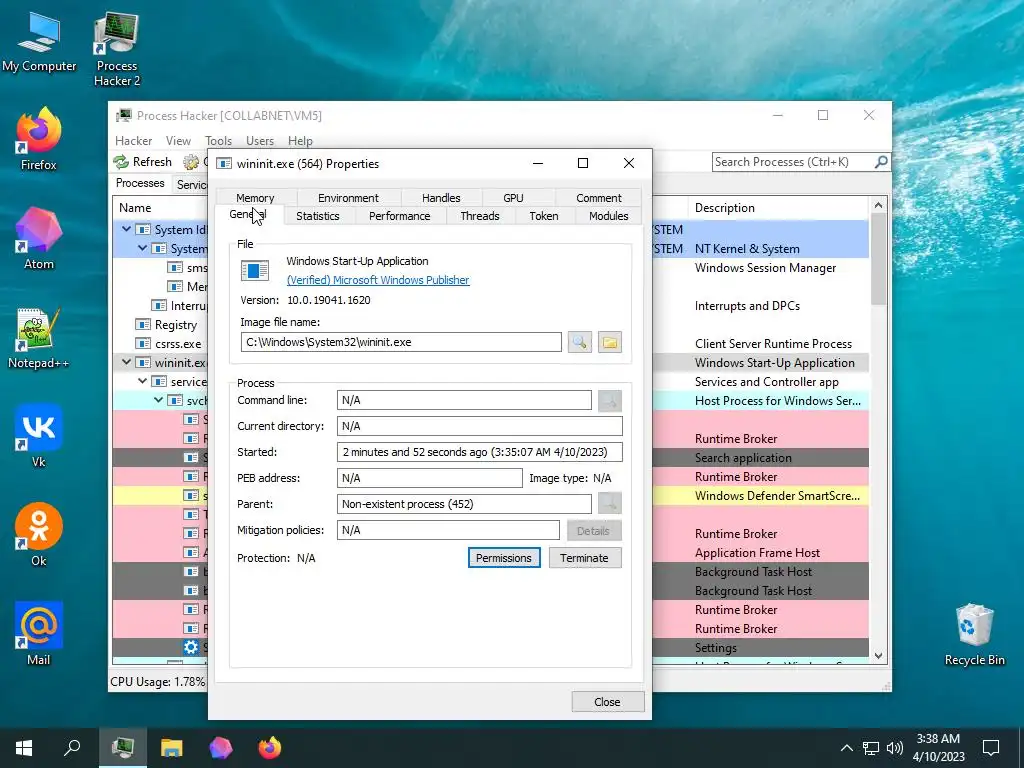
Task: Collapse the System Idle Process tree node
Action: (127, 229)
